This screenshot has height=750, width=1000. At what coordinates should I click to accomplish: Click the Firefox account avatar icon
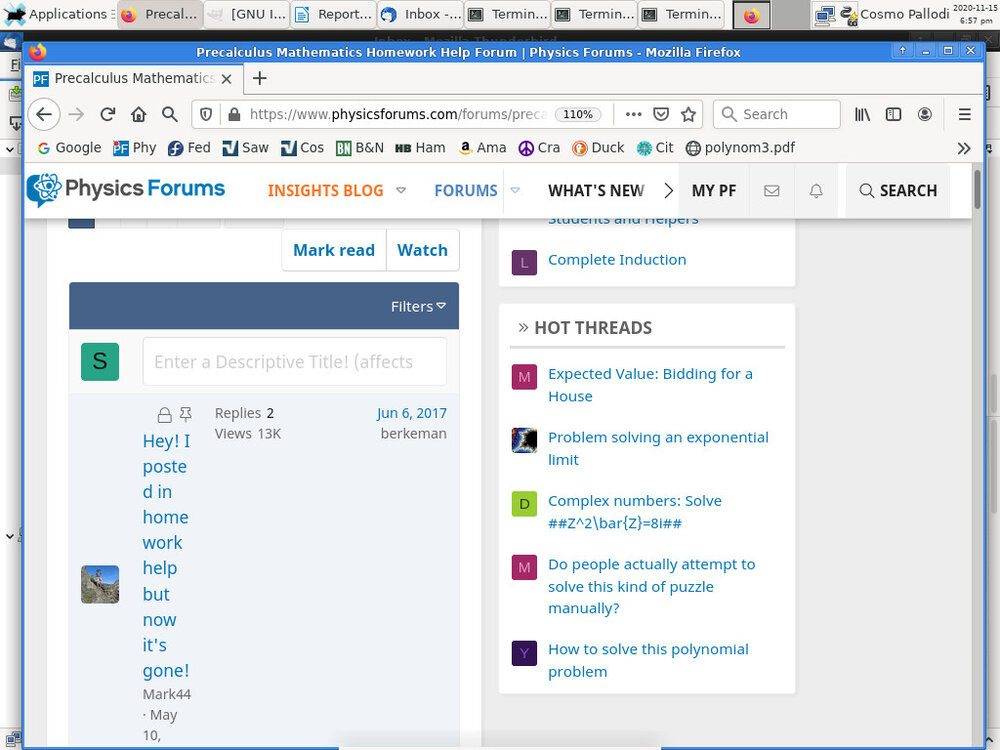pos(926,114)
